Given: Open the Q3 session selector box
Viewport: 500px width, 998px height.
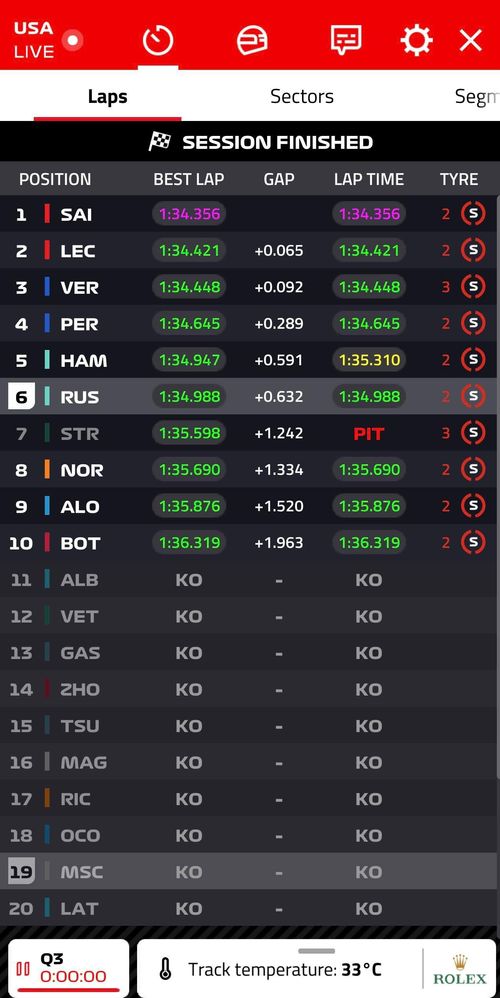Looking at the screenshot, I should pos(68,969).
